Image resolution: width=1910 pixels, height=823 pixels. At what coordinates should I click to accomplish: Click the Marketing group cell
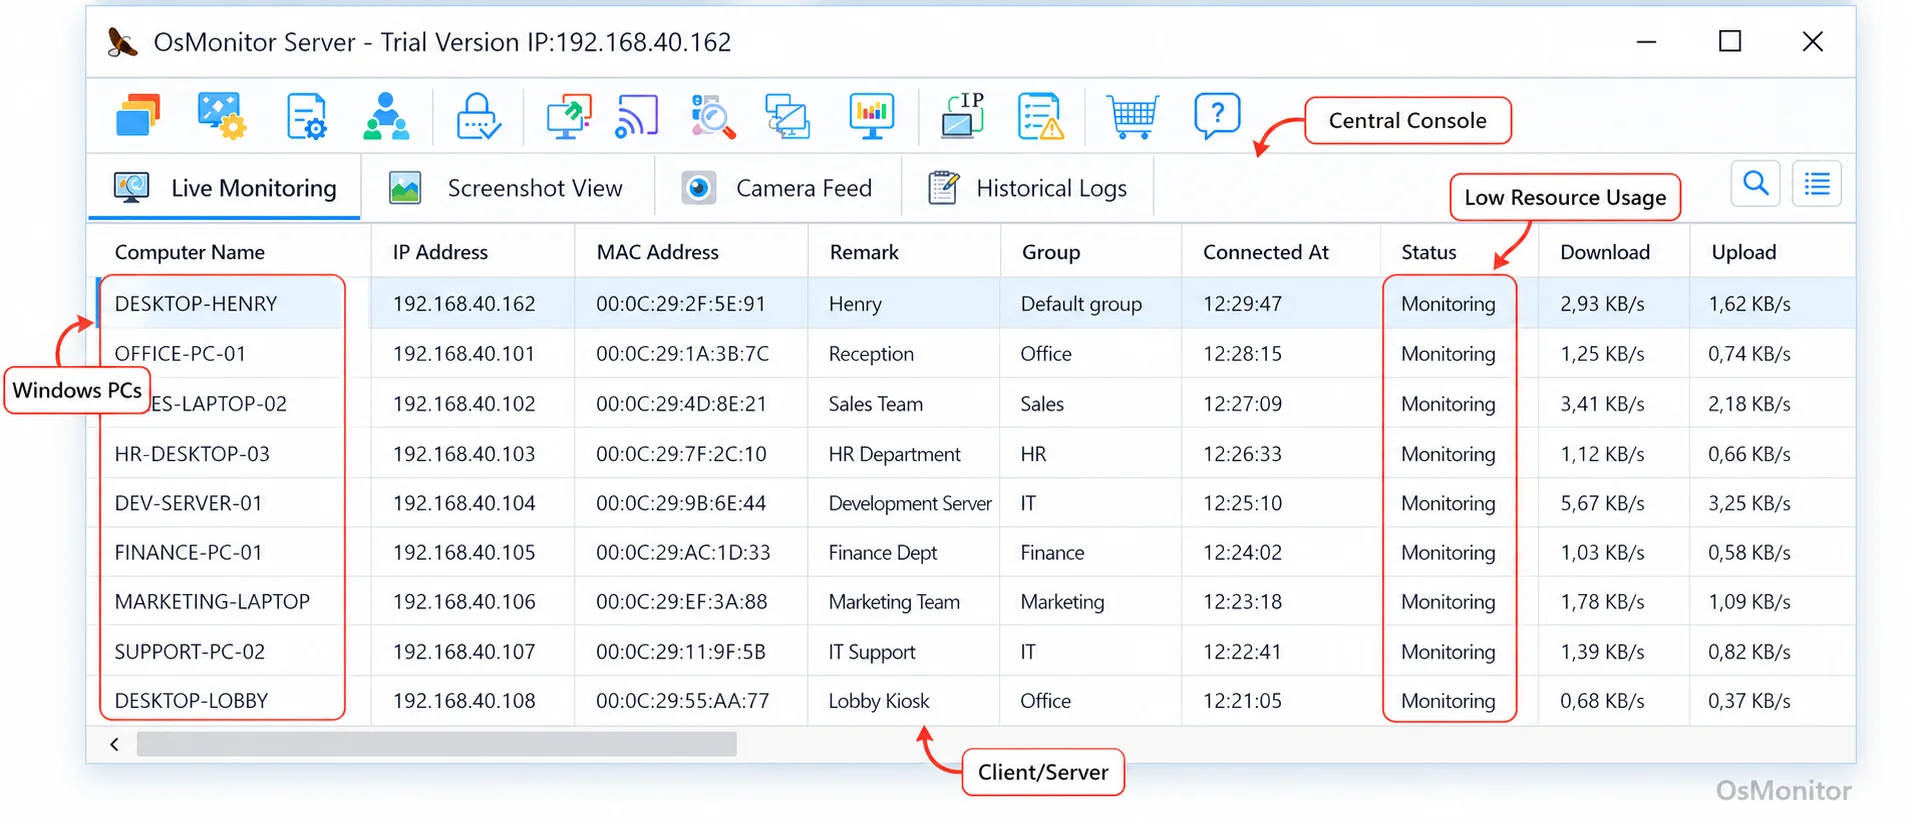coord(1062,602)
